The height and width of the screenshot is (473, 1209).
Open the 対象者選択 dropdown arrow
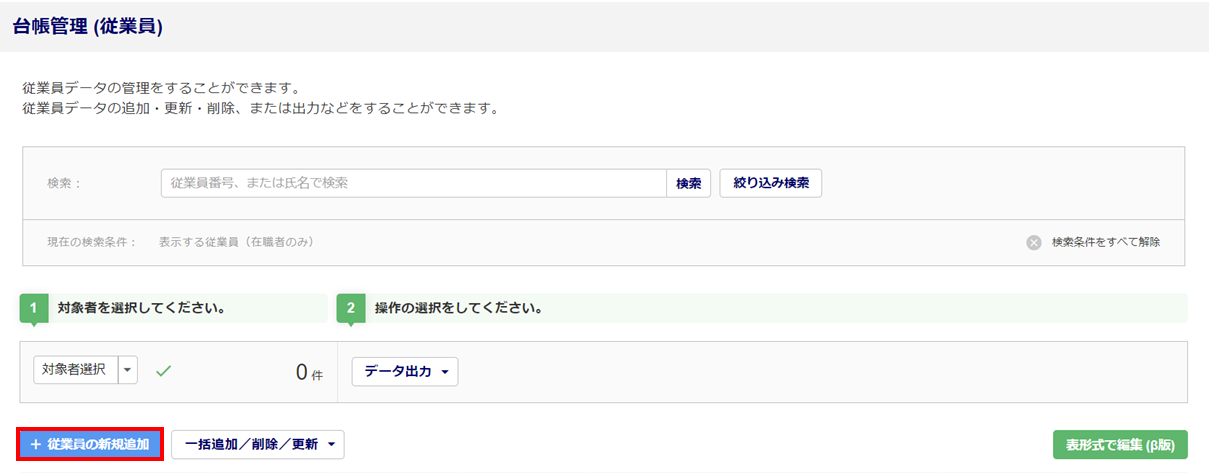(x=128, y=370)
